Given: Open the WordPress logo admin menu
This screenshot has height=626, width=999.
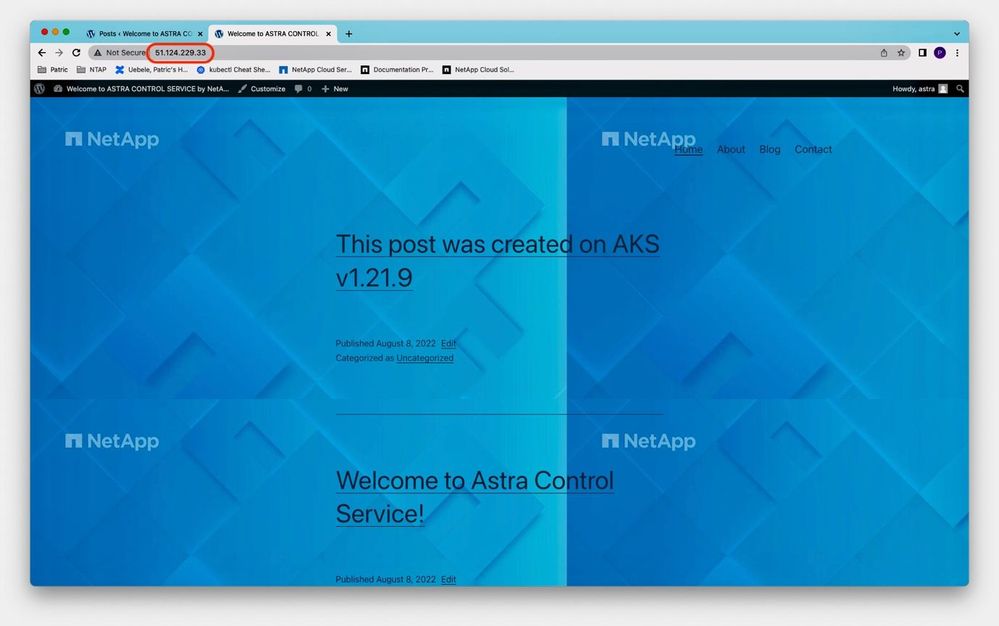Looking at the screenshot, I should click(x=40, y=89).
